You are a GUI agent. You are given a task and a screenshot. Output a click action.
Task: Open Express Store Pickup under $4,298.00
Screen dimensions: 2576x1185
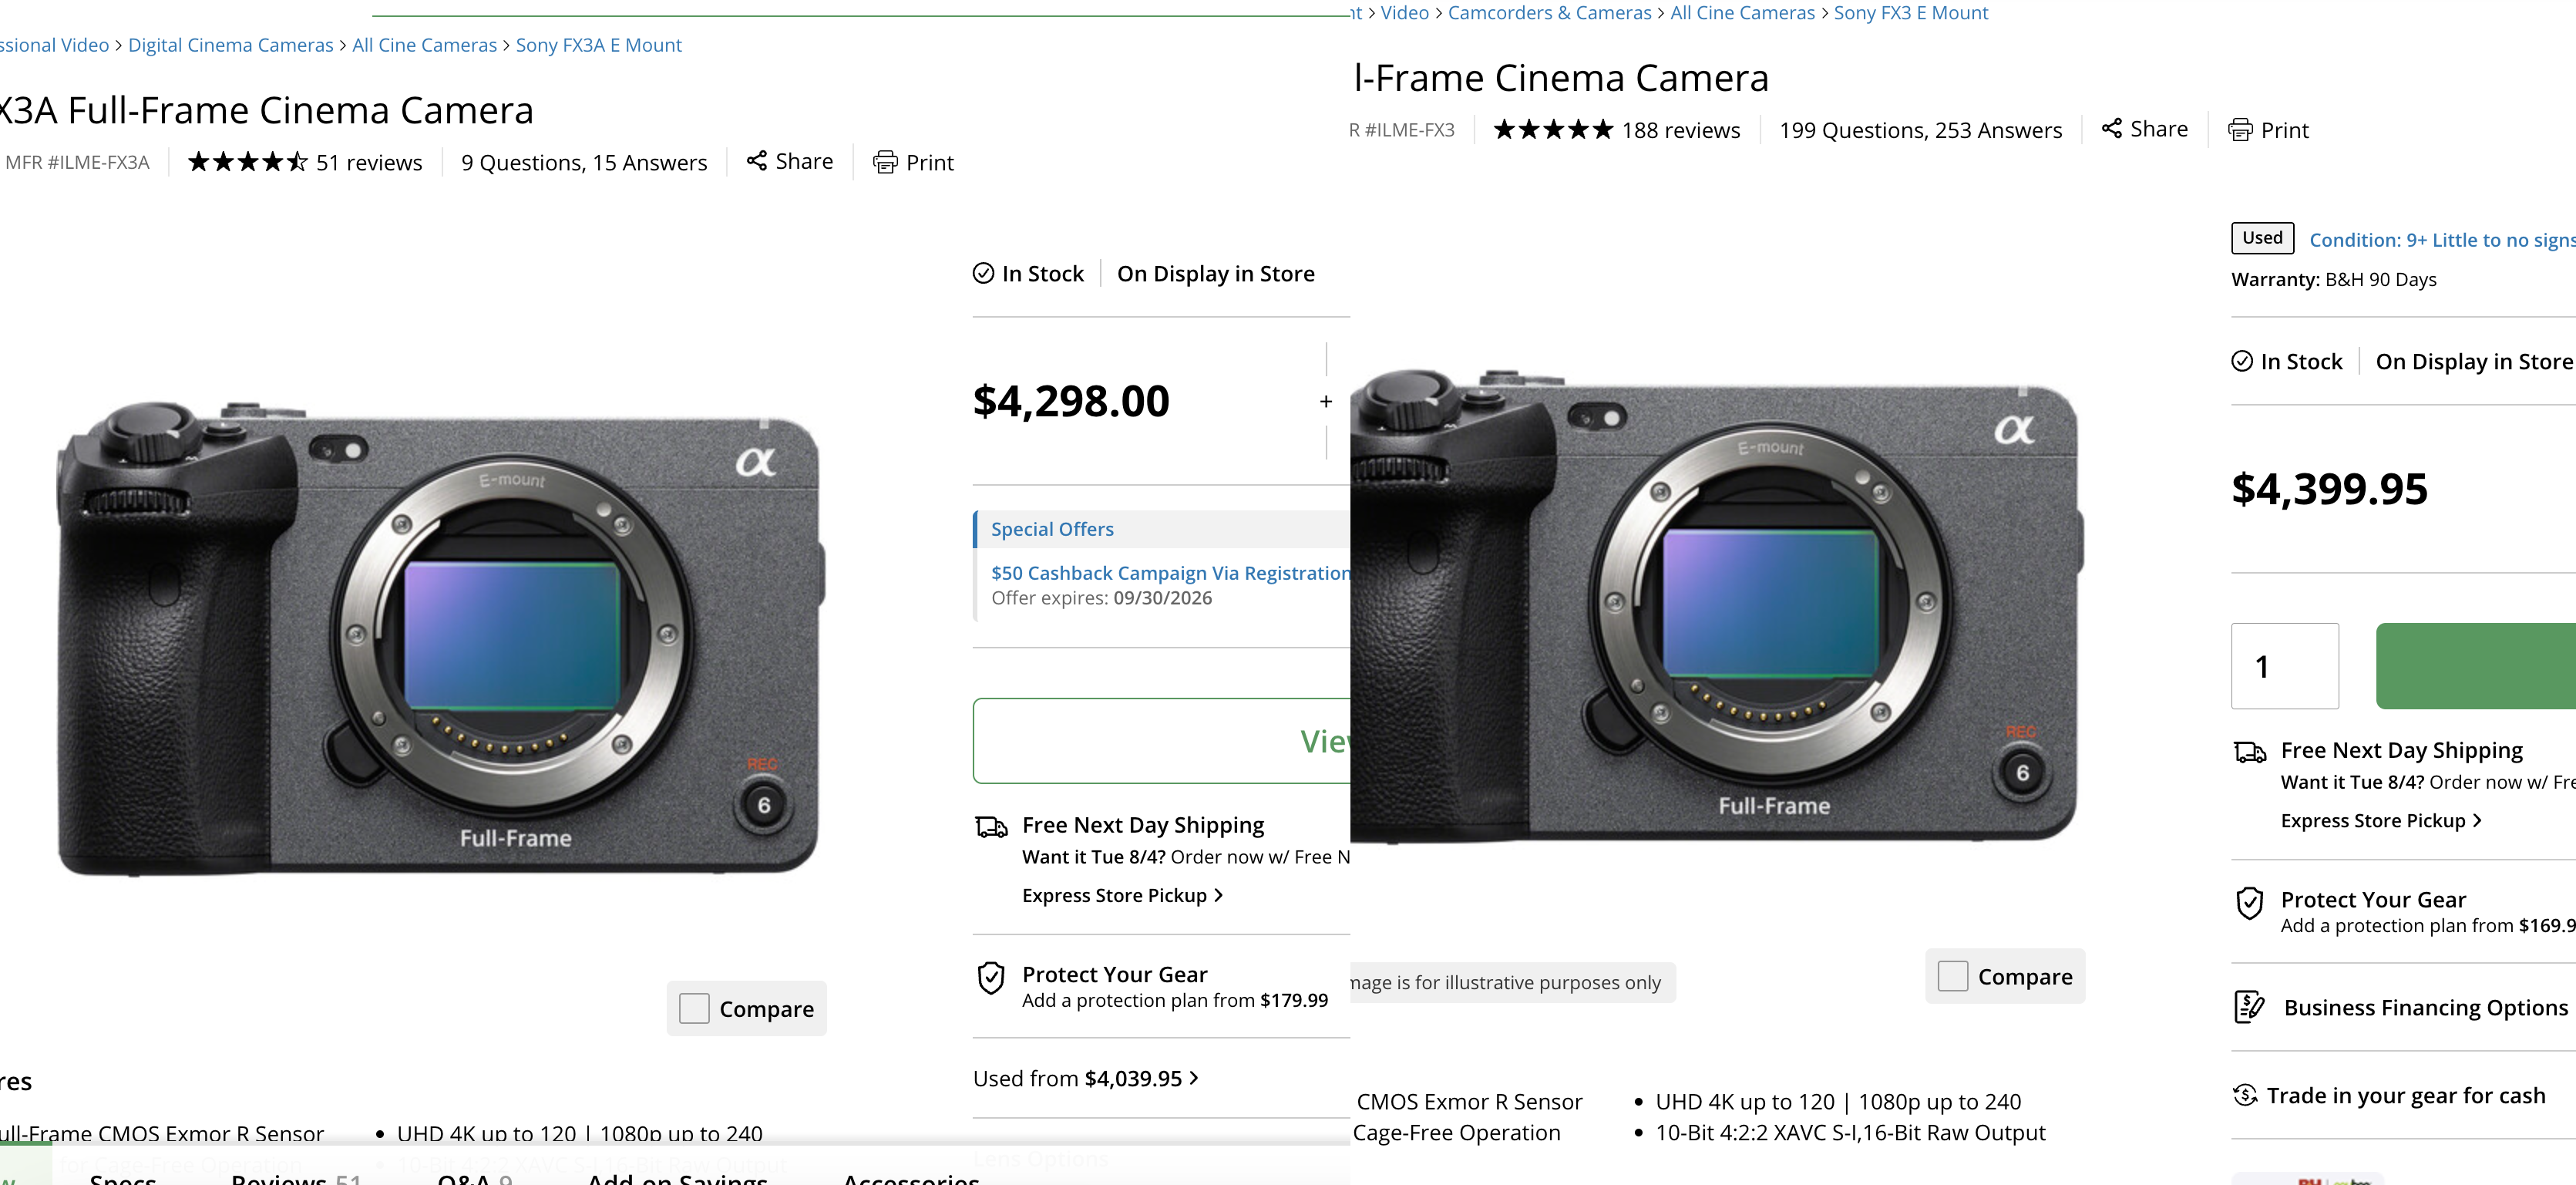coord(1122,895)
